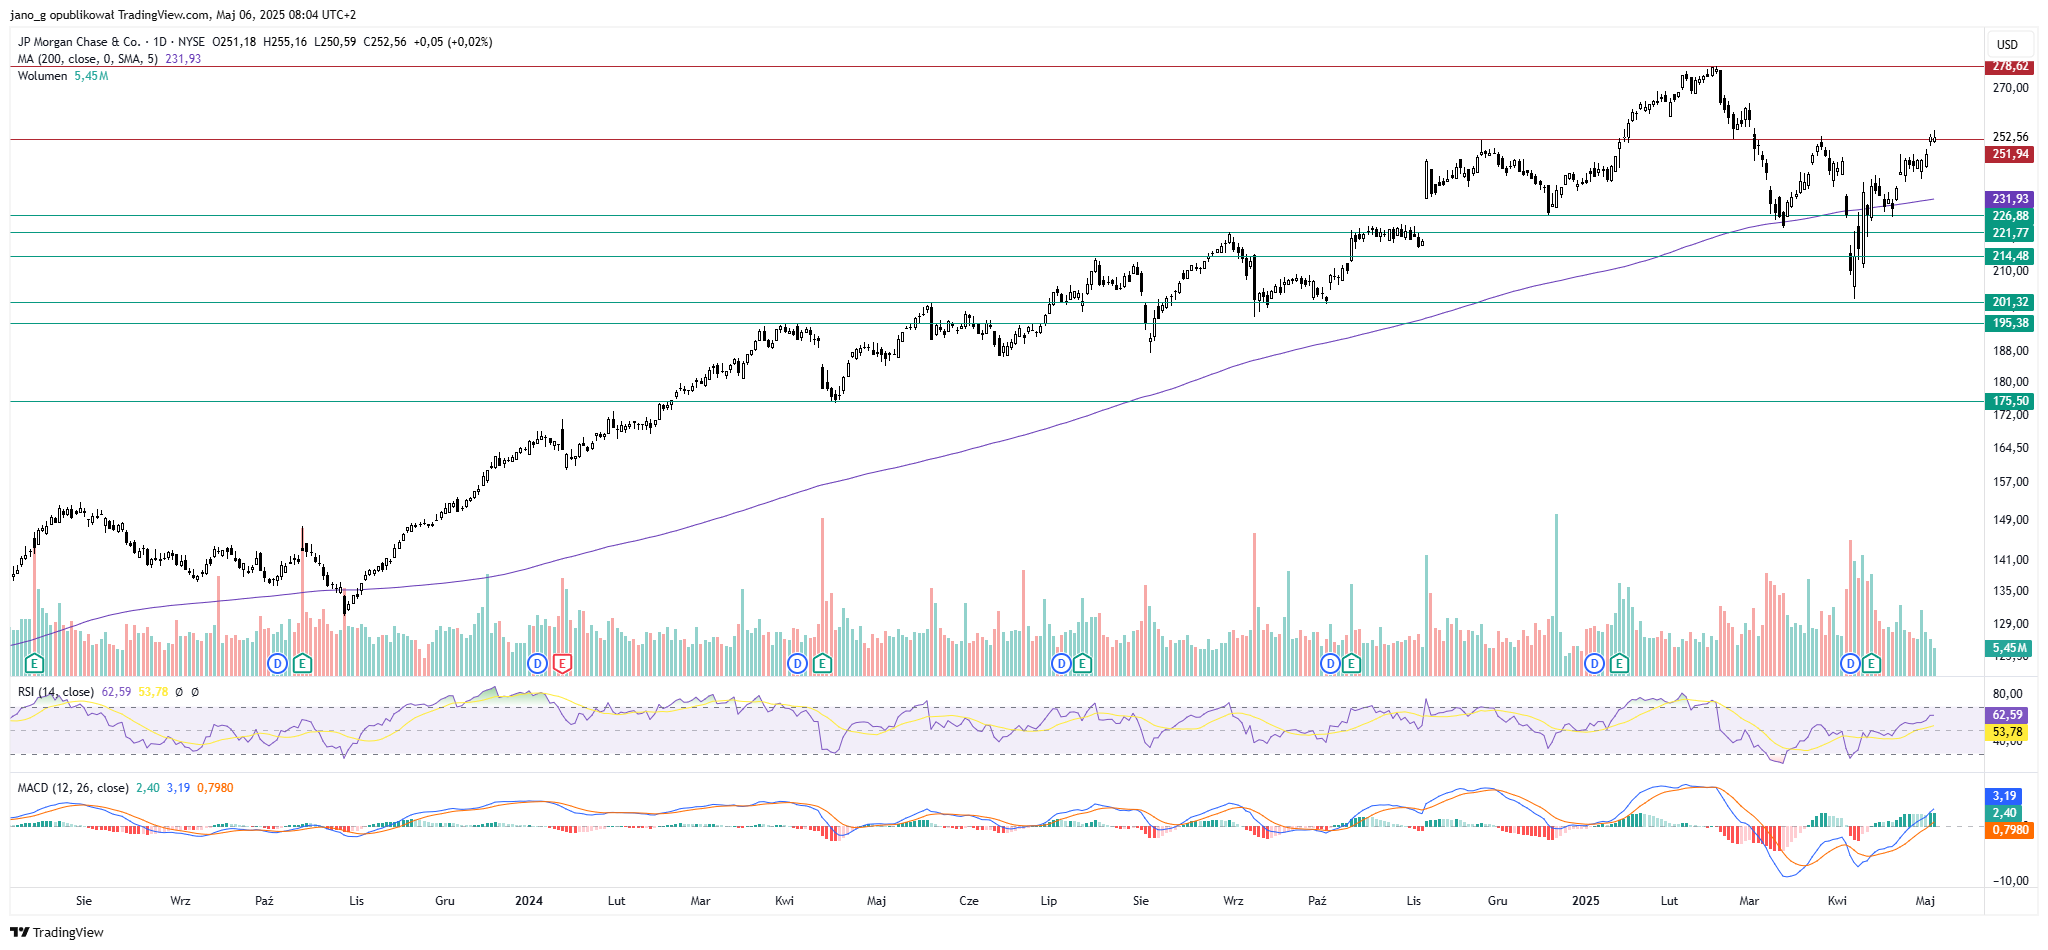This screenshot has width=2048, height=950.
Task: Click the dividend D marker in October 2024
Action: 1330,663
